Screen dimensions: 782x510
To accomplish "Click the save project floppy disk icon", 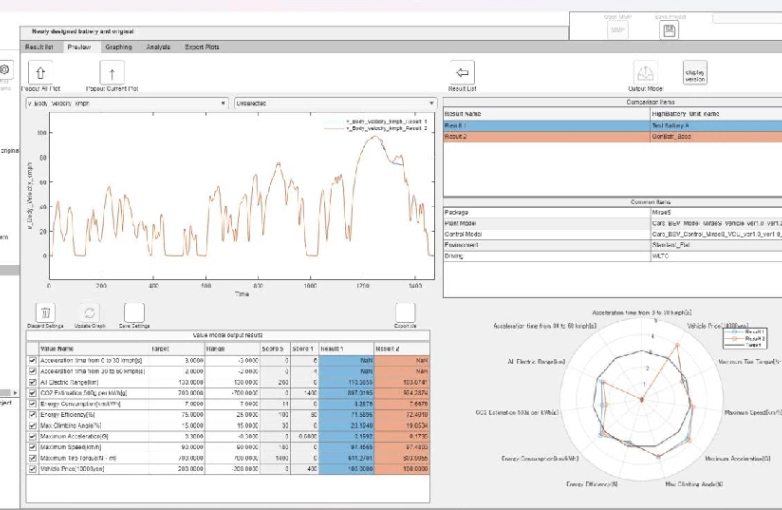I will coord(669,30).
